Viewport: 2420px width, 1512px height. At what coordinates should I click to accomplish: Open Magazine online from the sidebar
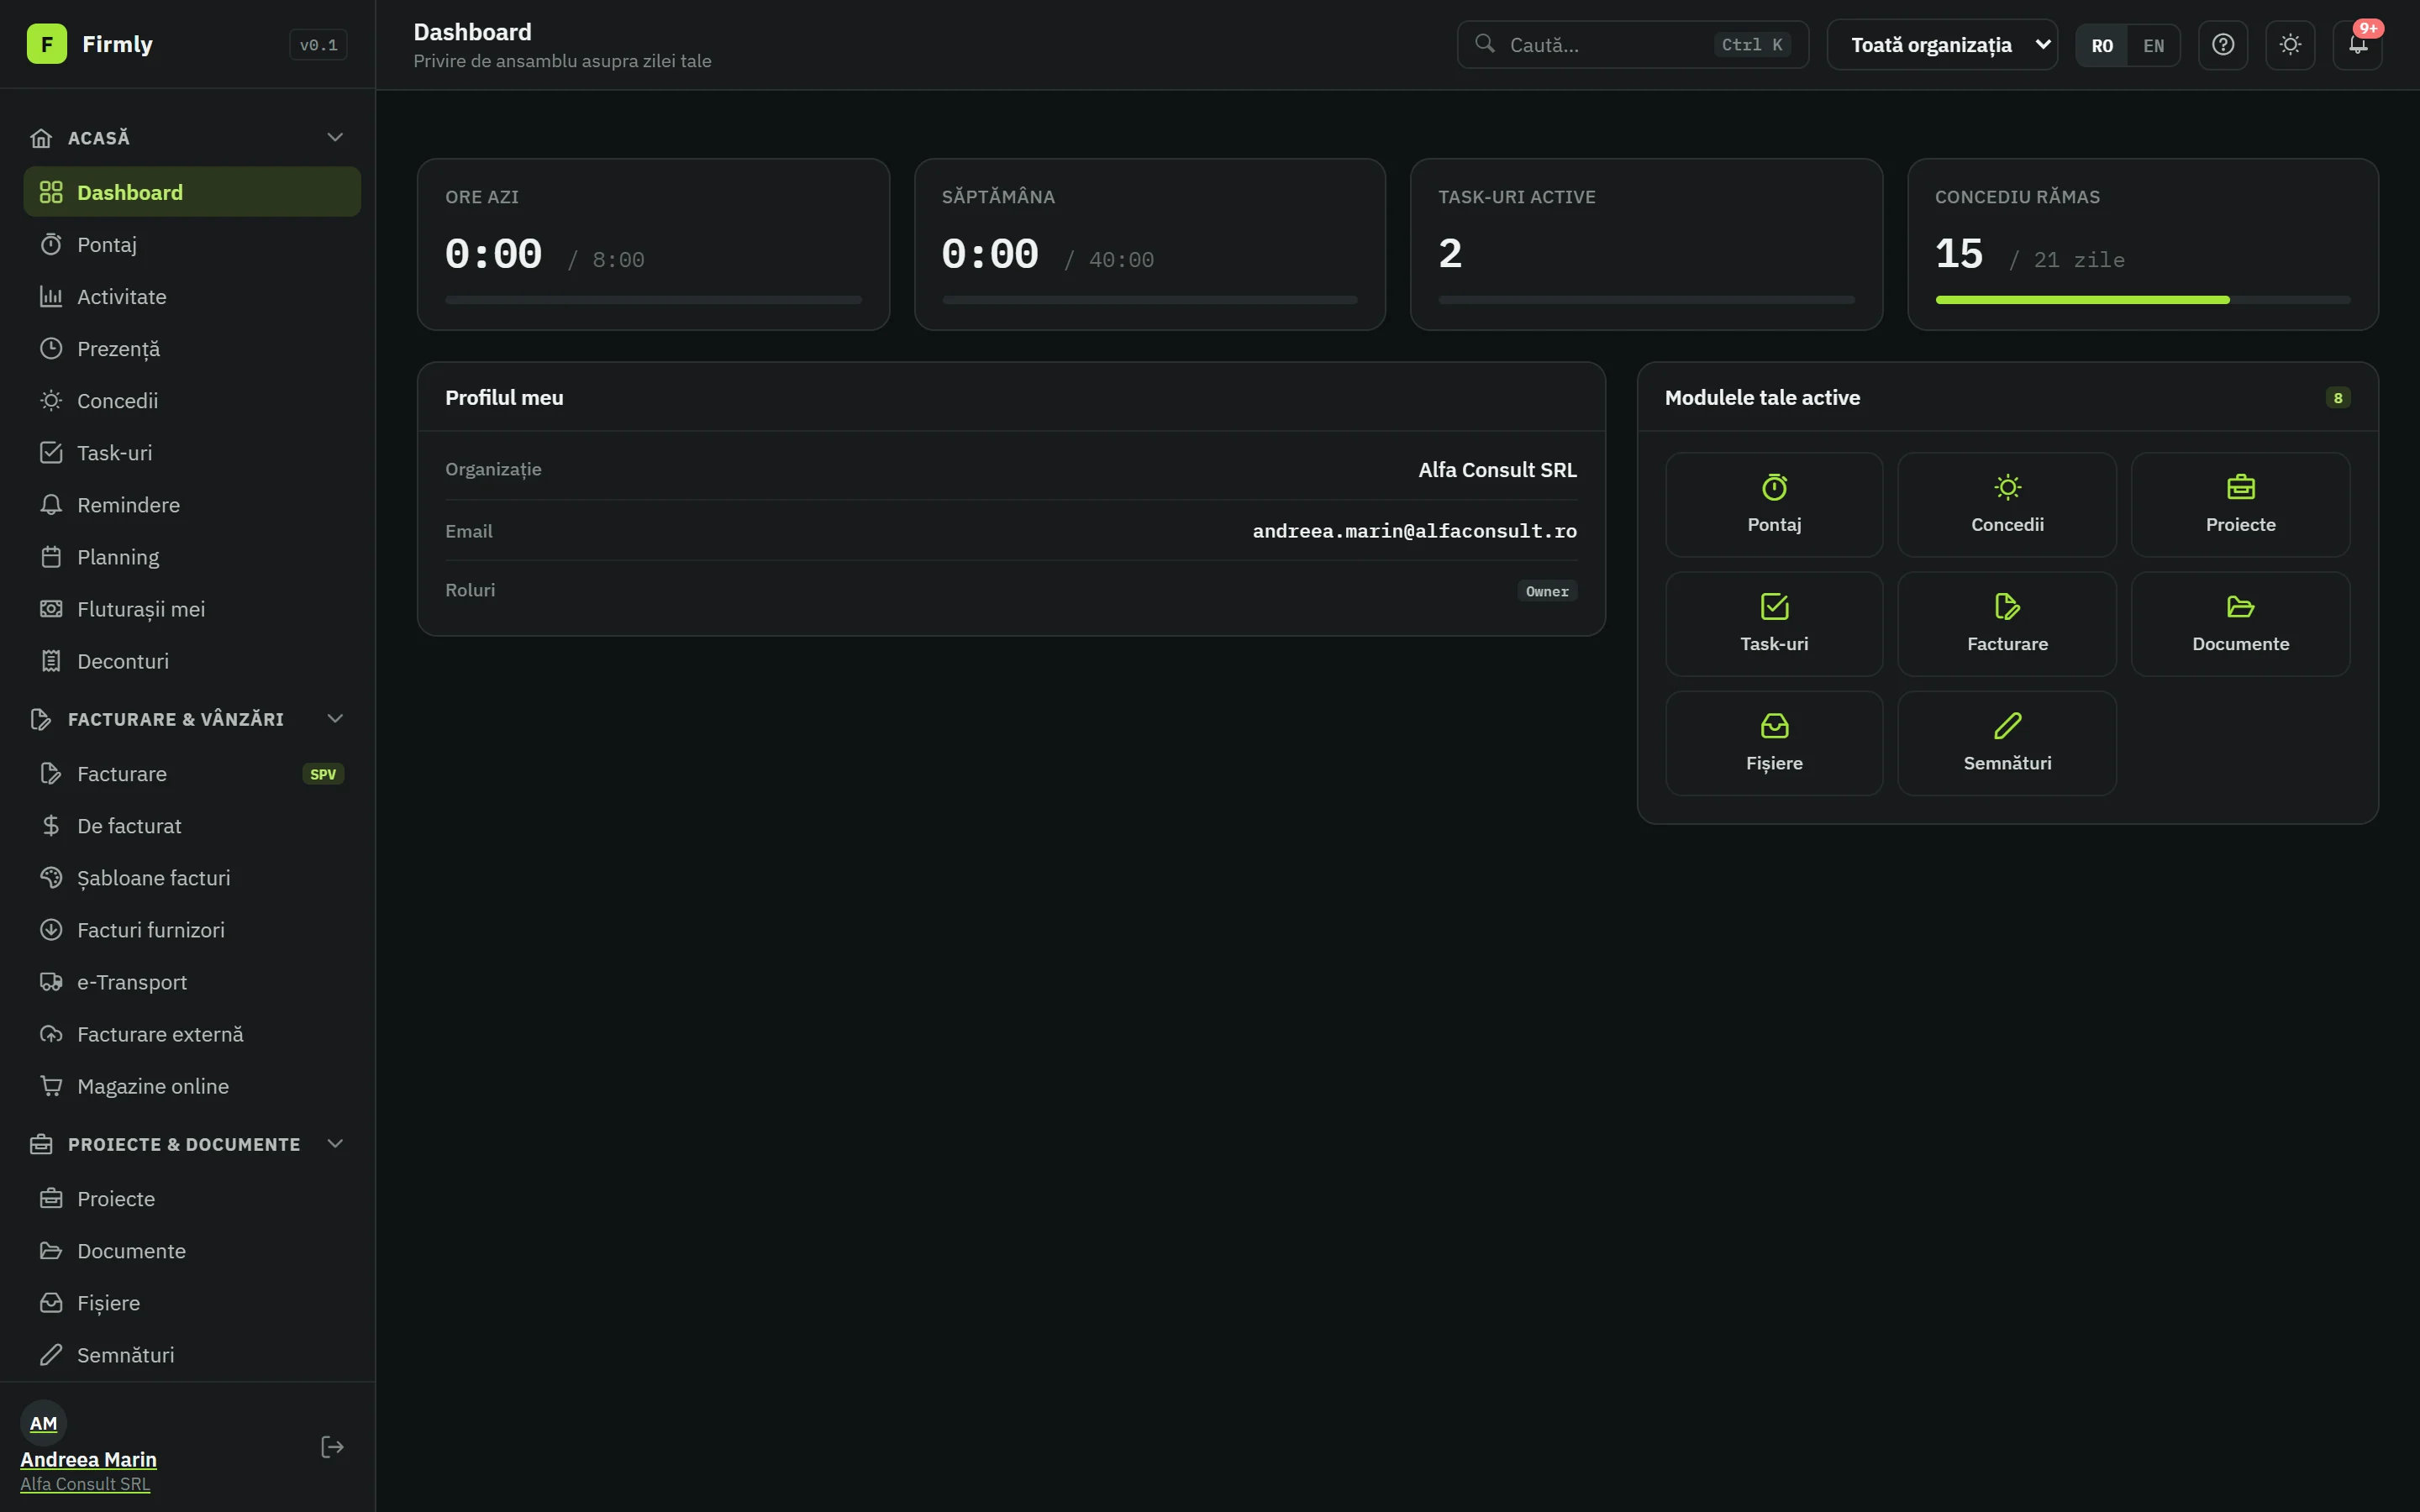pyautogui.click(x=192, y=1086)
